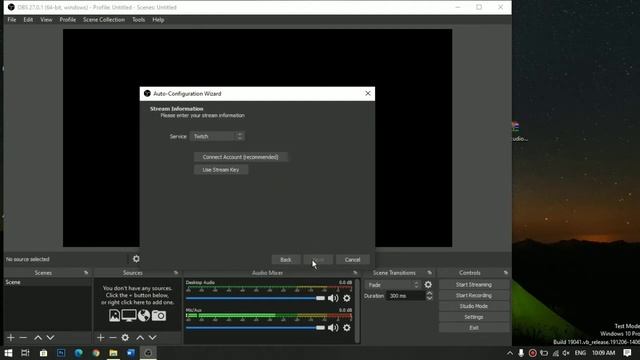Open source properties gear beside No source selected
This screenshot has width=640, height=360.
136,259
